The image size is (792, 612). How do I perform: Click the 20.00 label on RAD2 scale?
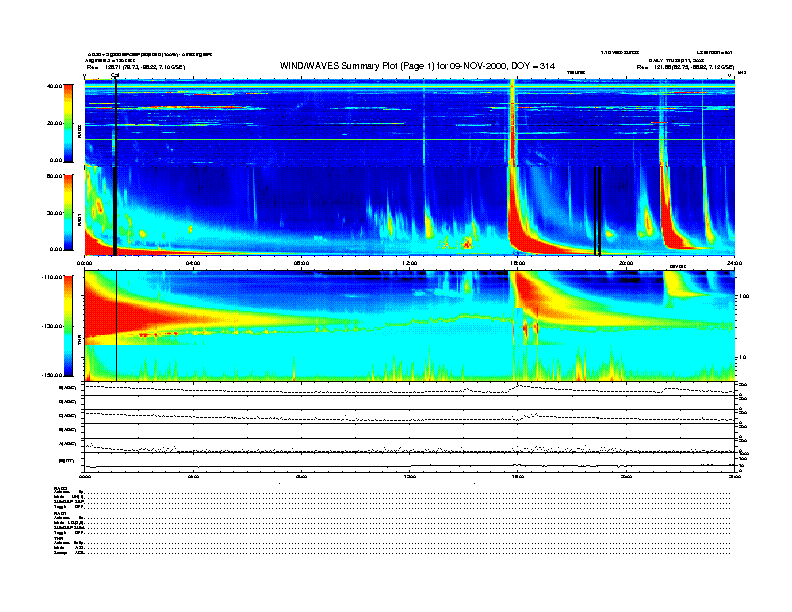coord(54,123)
